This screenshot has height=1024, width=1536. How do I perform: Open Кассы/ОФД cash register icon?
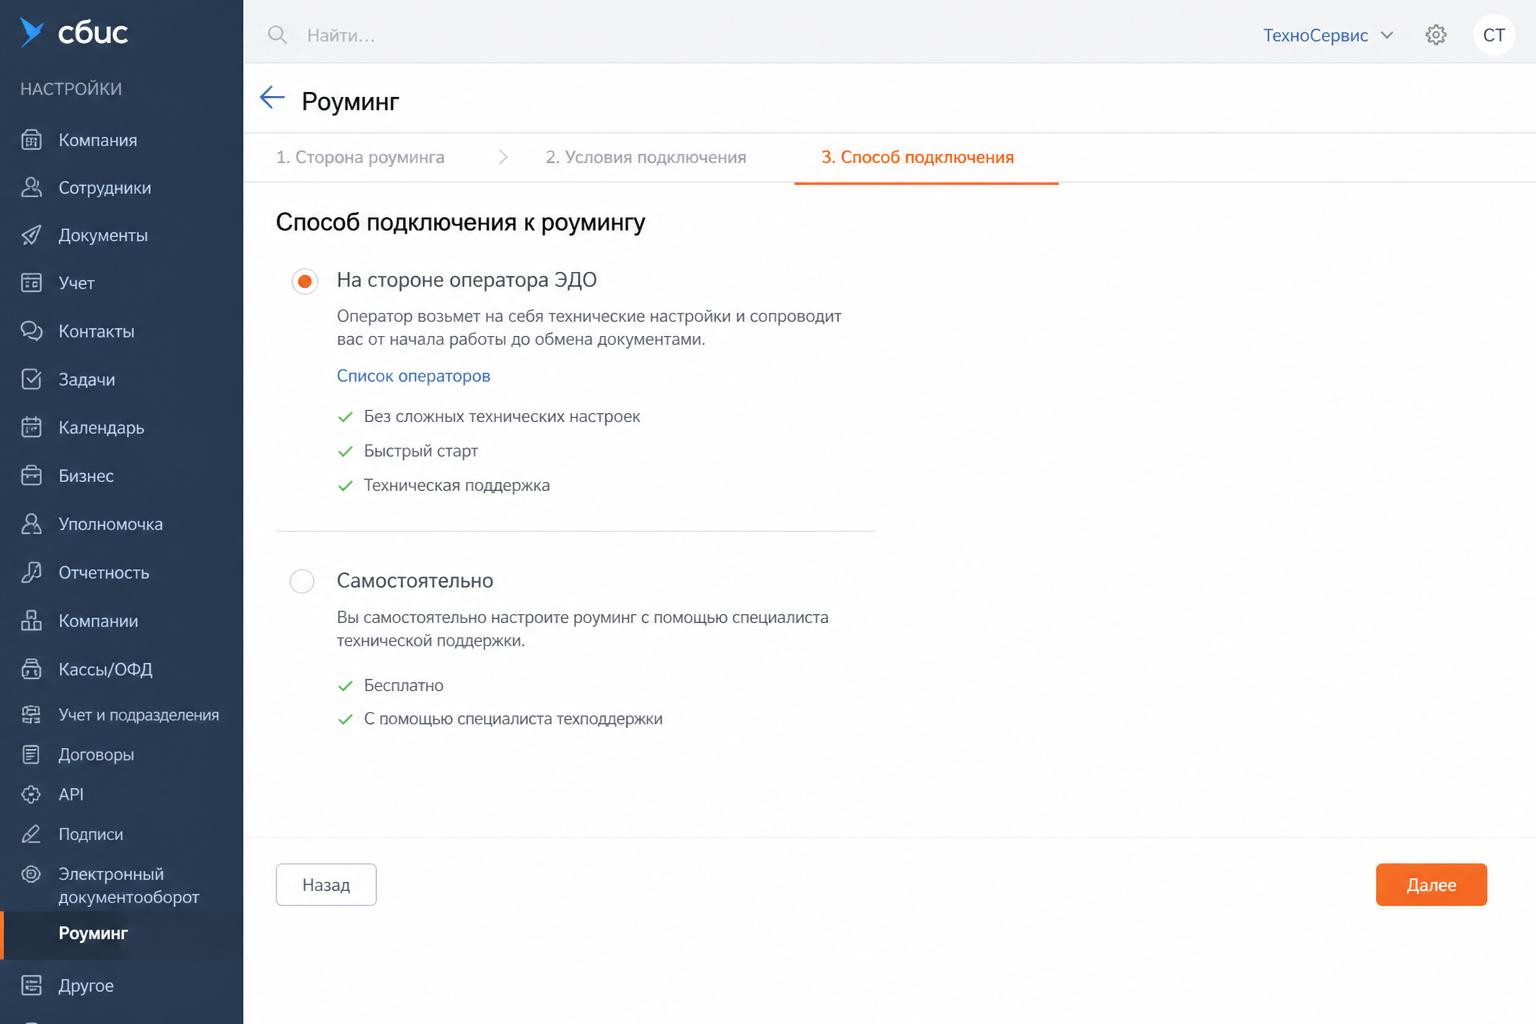coord(32,669)
